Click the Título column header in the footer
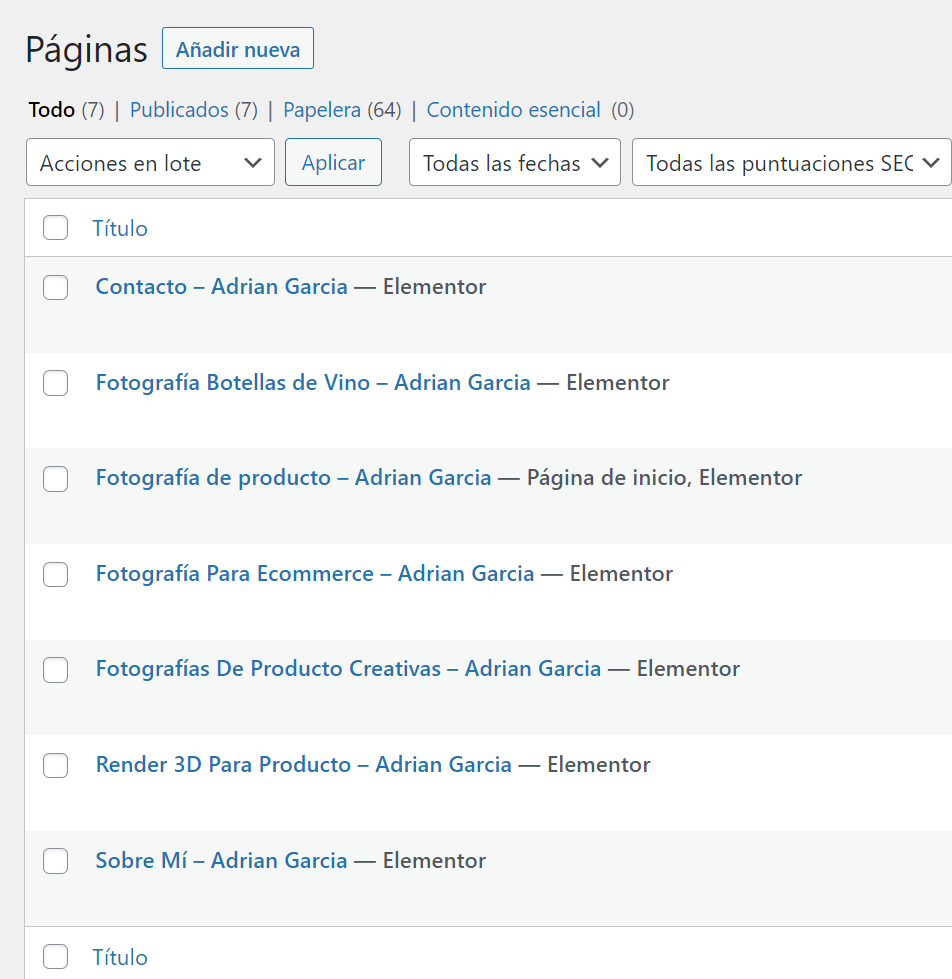The height and width of the screenshot is (979, 952). (x=120, y=957)
